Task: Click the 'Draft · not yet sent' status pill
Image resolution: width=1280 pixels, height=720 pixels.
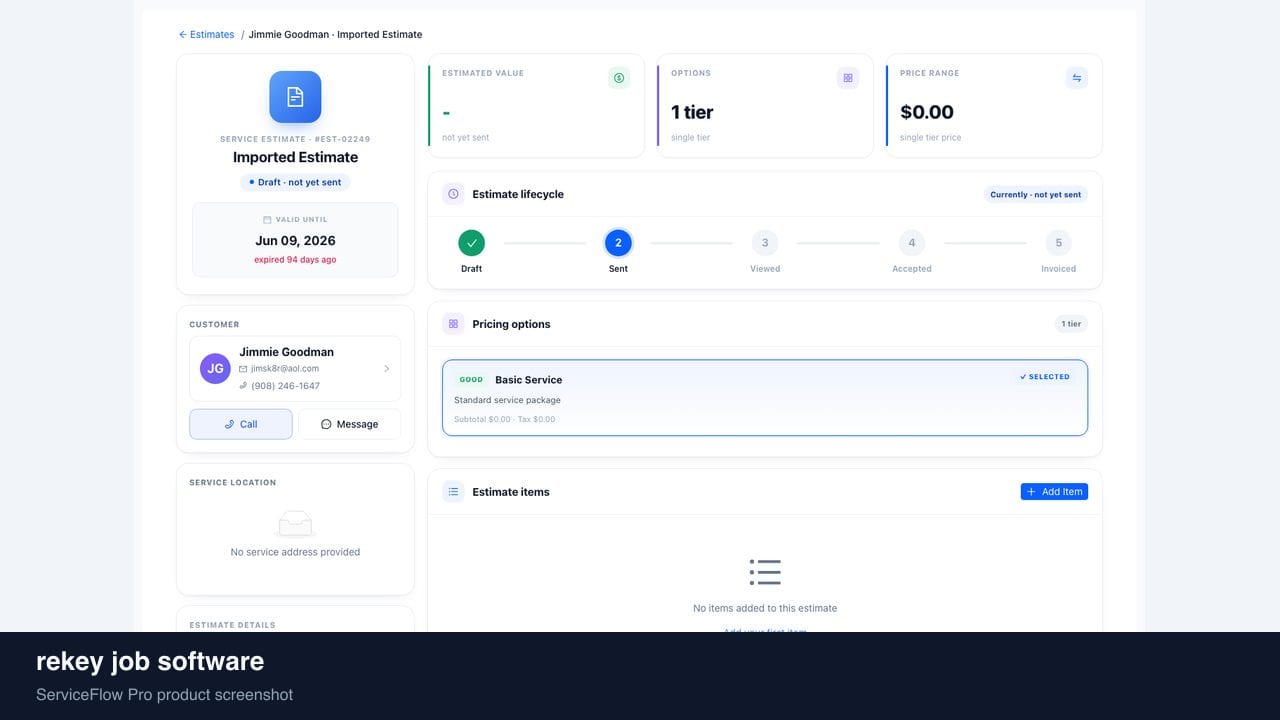Action: click(x=295, y=182)
